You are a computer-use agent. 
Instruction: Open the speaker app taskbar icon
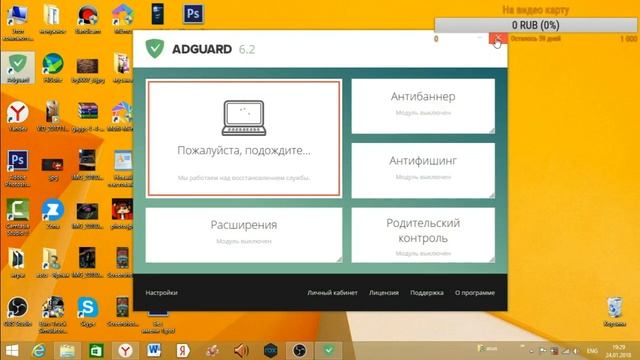coord(241,351)
